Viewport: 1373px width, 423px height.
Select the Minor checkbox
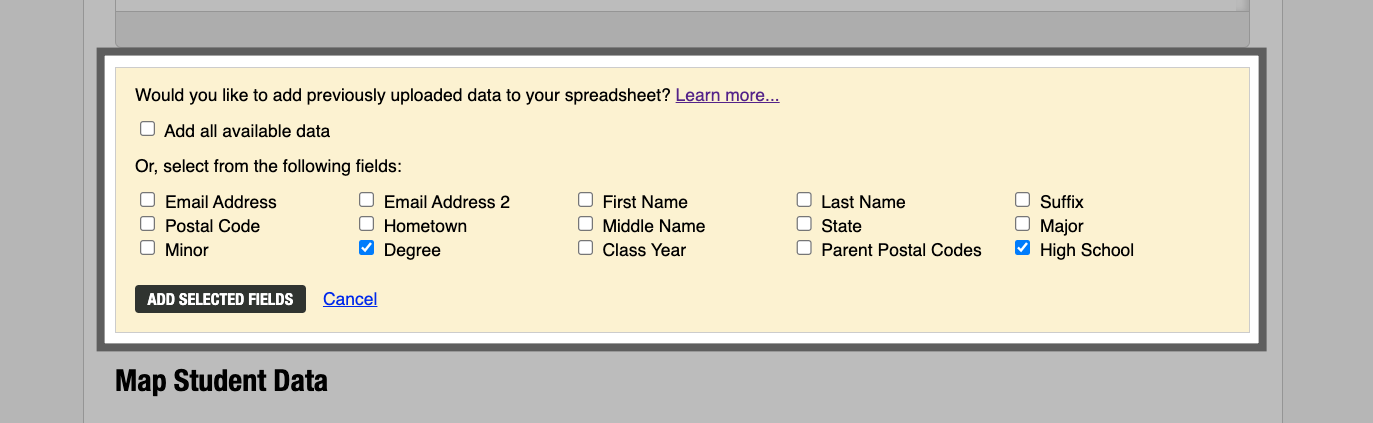coord(148,248)
